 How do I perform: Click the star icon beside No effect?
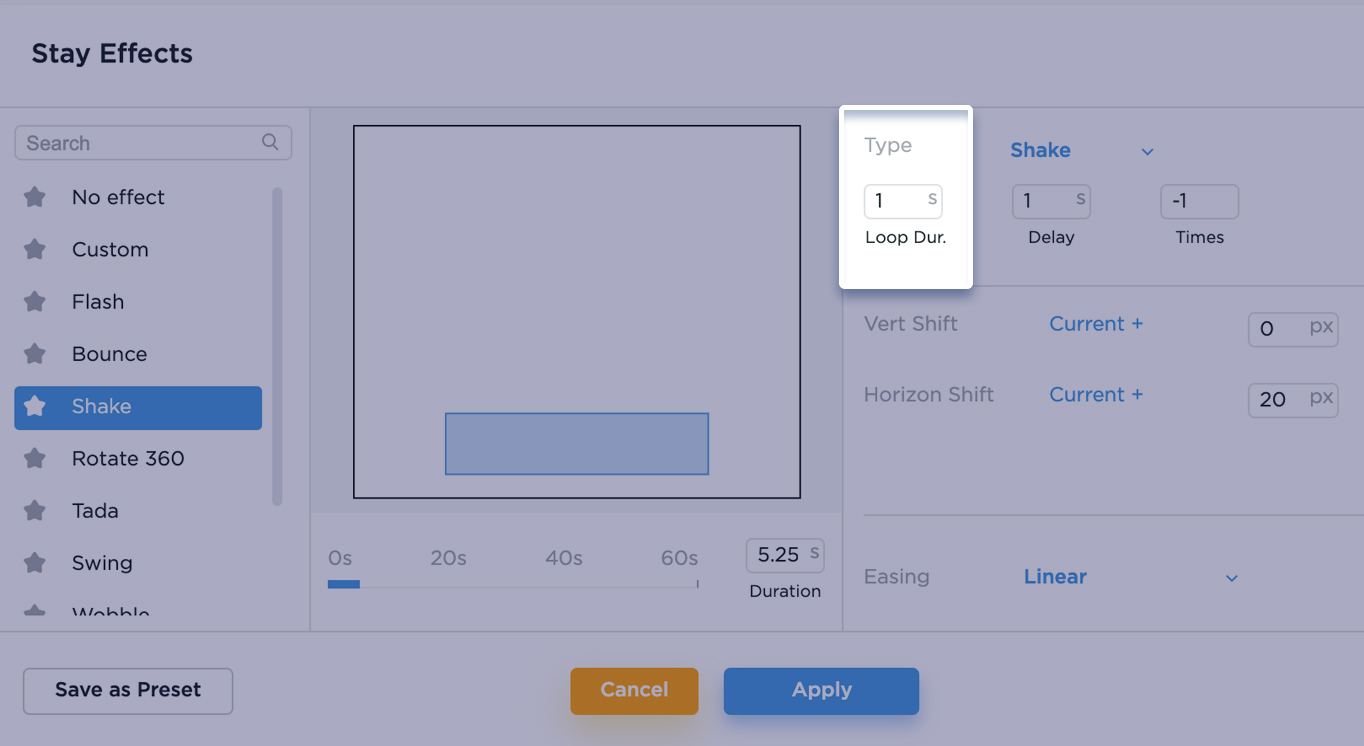click(x=35, y=197)
